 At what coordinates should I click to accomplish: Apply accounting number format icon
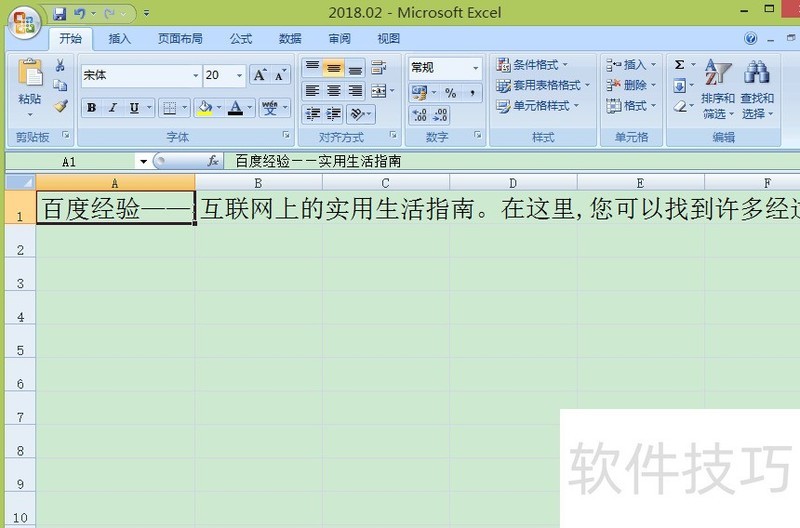click(420, 93)
